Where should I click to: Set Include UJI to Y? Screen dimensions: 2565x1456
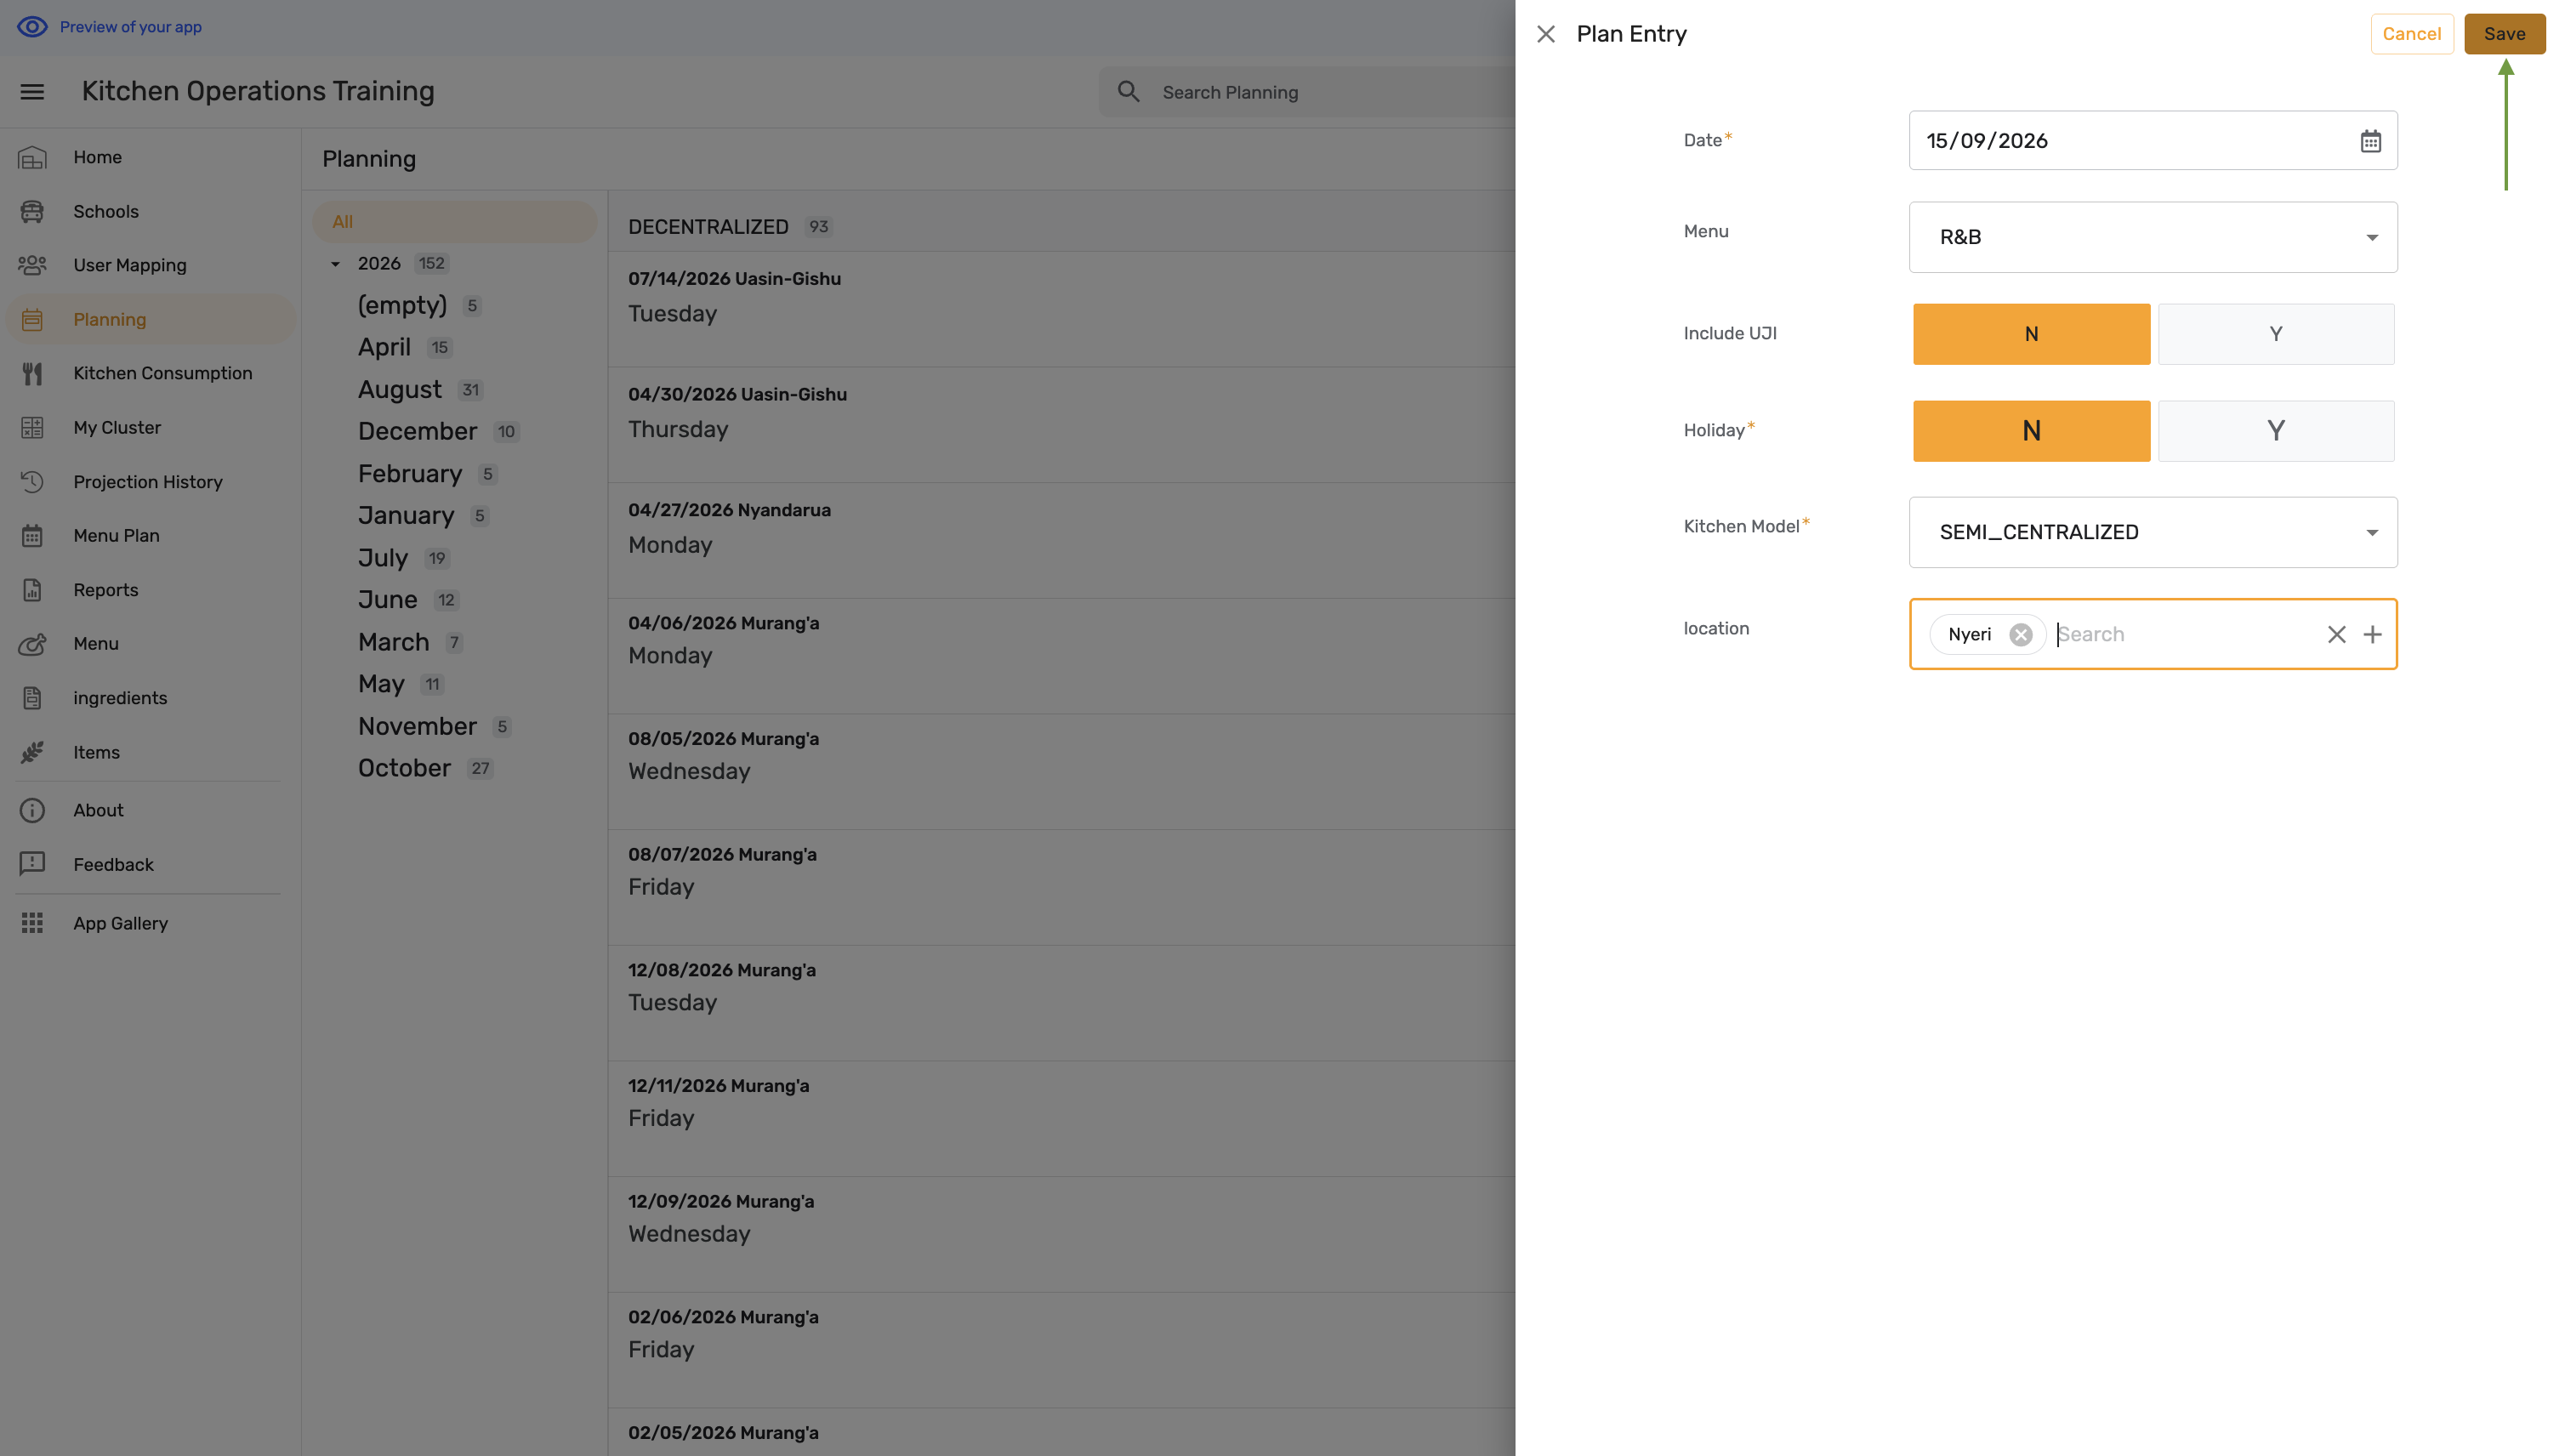2275,334
